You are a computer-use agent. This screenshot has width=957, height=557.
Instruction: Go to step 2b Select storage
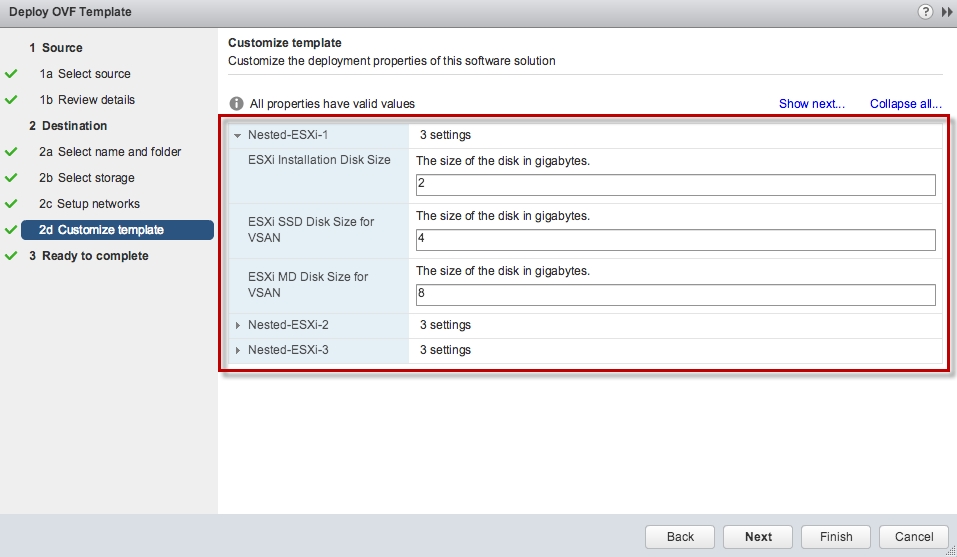pyautogui.click(x=87, y=178)
